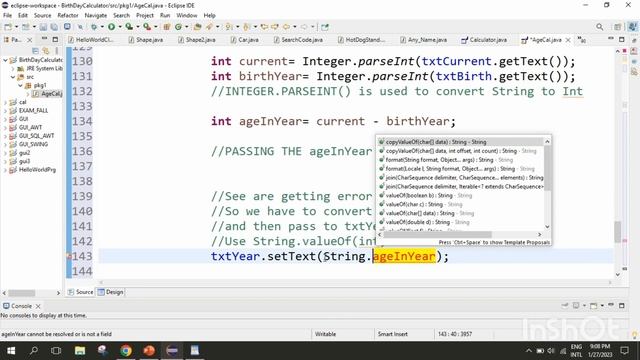This screenshot has width=640, height=360.
Task: Open dropdown arrow next to Run button
Action: point(120,27)
